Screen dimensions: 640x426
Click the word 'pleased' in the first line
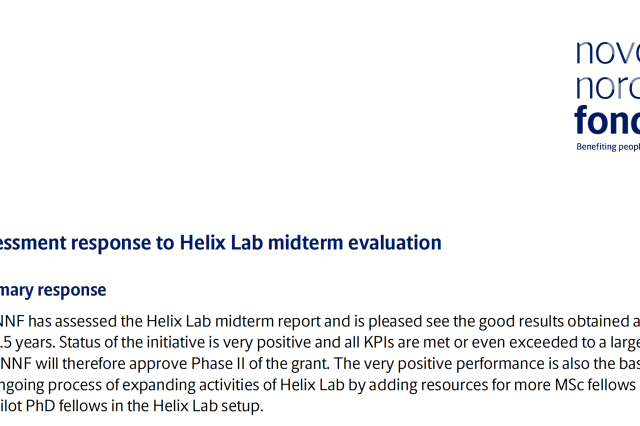click(395, 322)
